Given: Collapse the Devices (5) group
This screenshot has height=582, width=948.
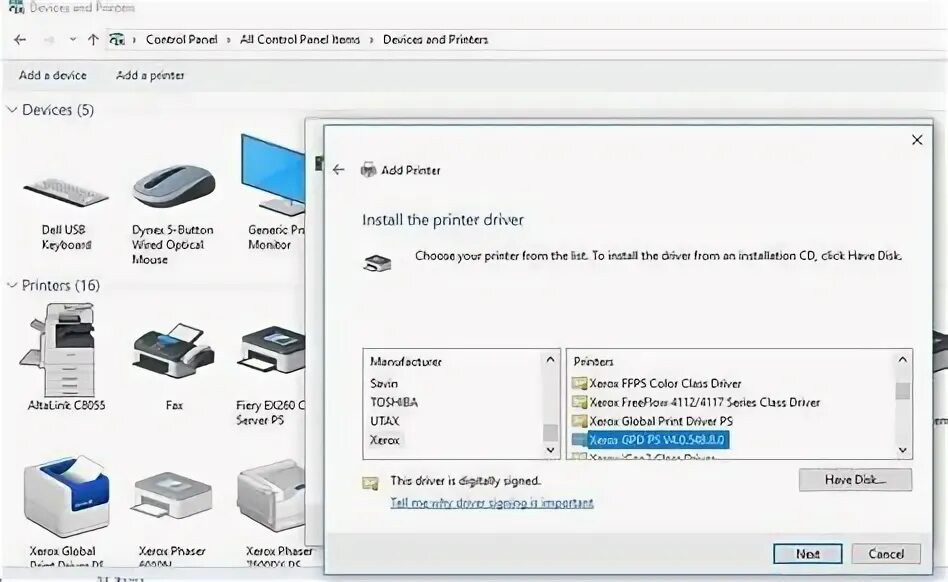Looking at the screenshot, I should tap(11, 109).
